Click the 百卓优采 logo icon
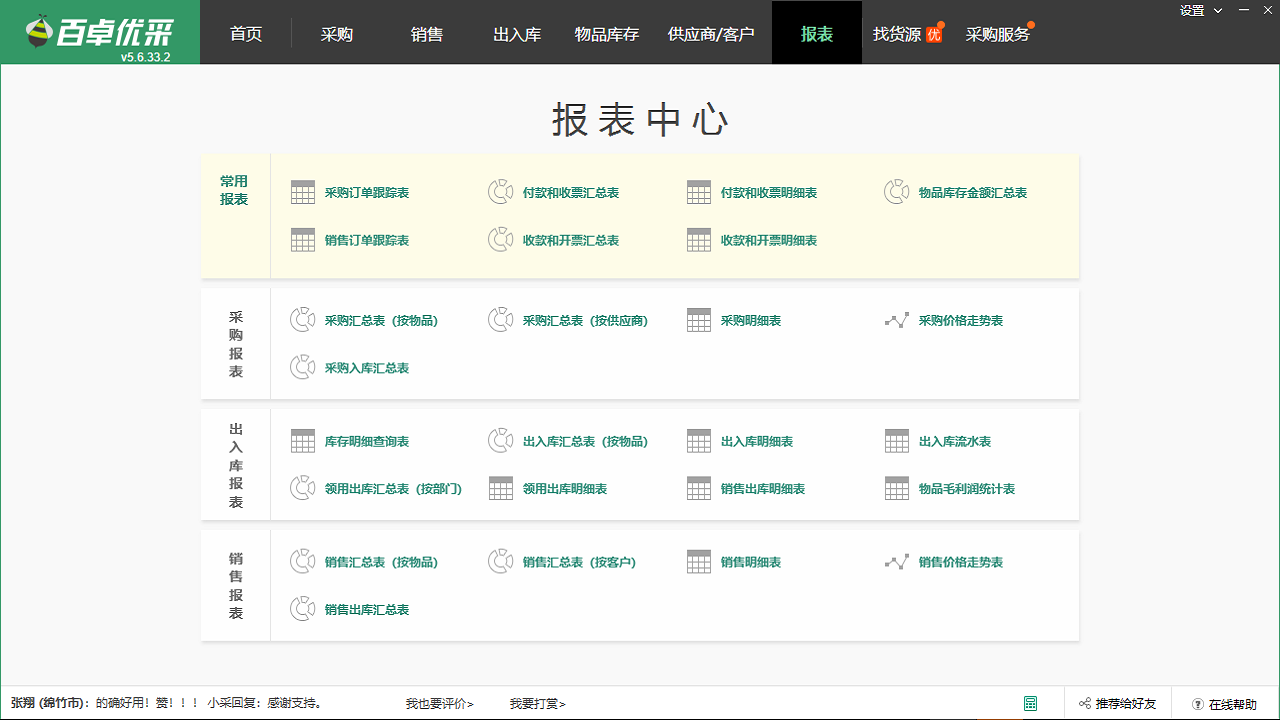Screen dimensions: 1280x720 pos(40,26)
